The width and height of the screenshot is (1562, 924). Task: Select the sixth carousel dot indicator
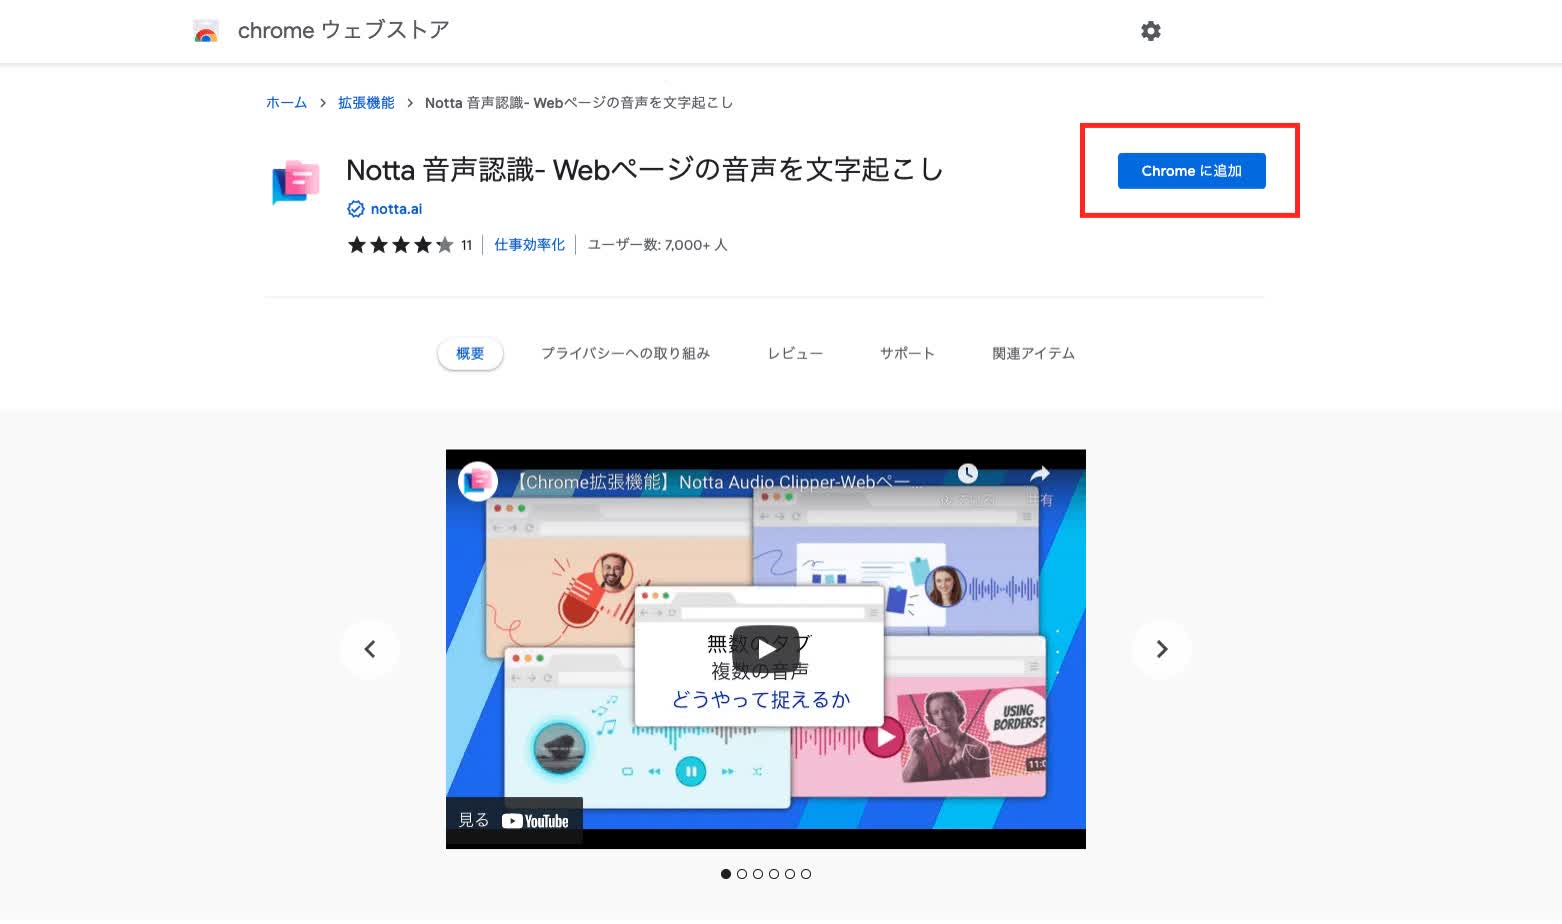[806, 874]
